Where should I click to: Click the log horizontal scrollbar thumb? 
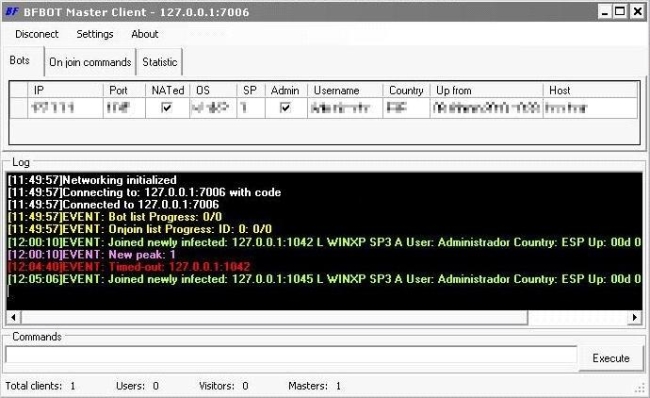coord(274,318)
